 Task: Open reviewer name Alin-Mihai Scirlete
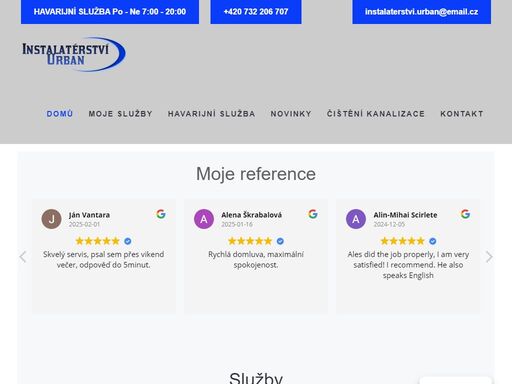[x=405, y=215]
